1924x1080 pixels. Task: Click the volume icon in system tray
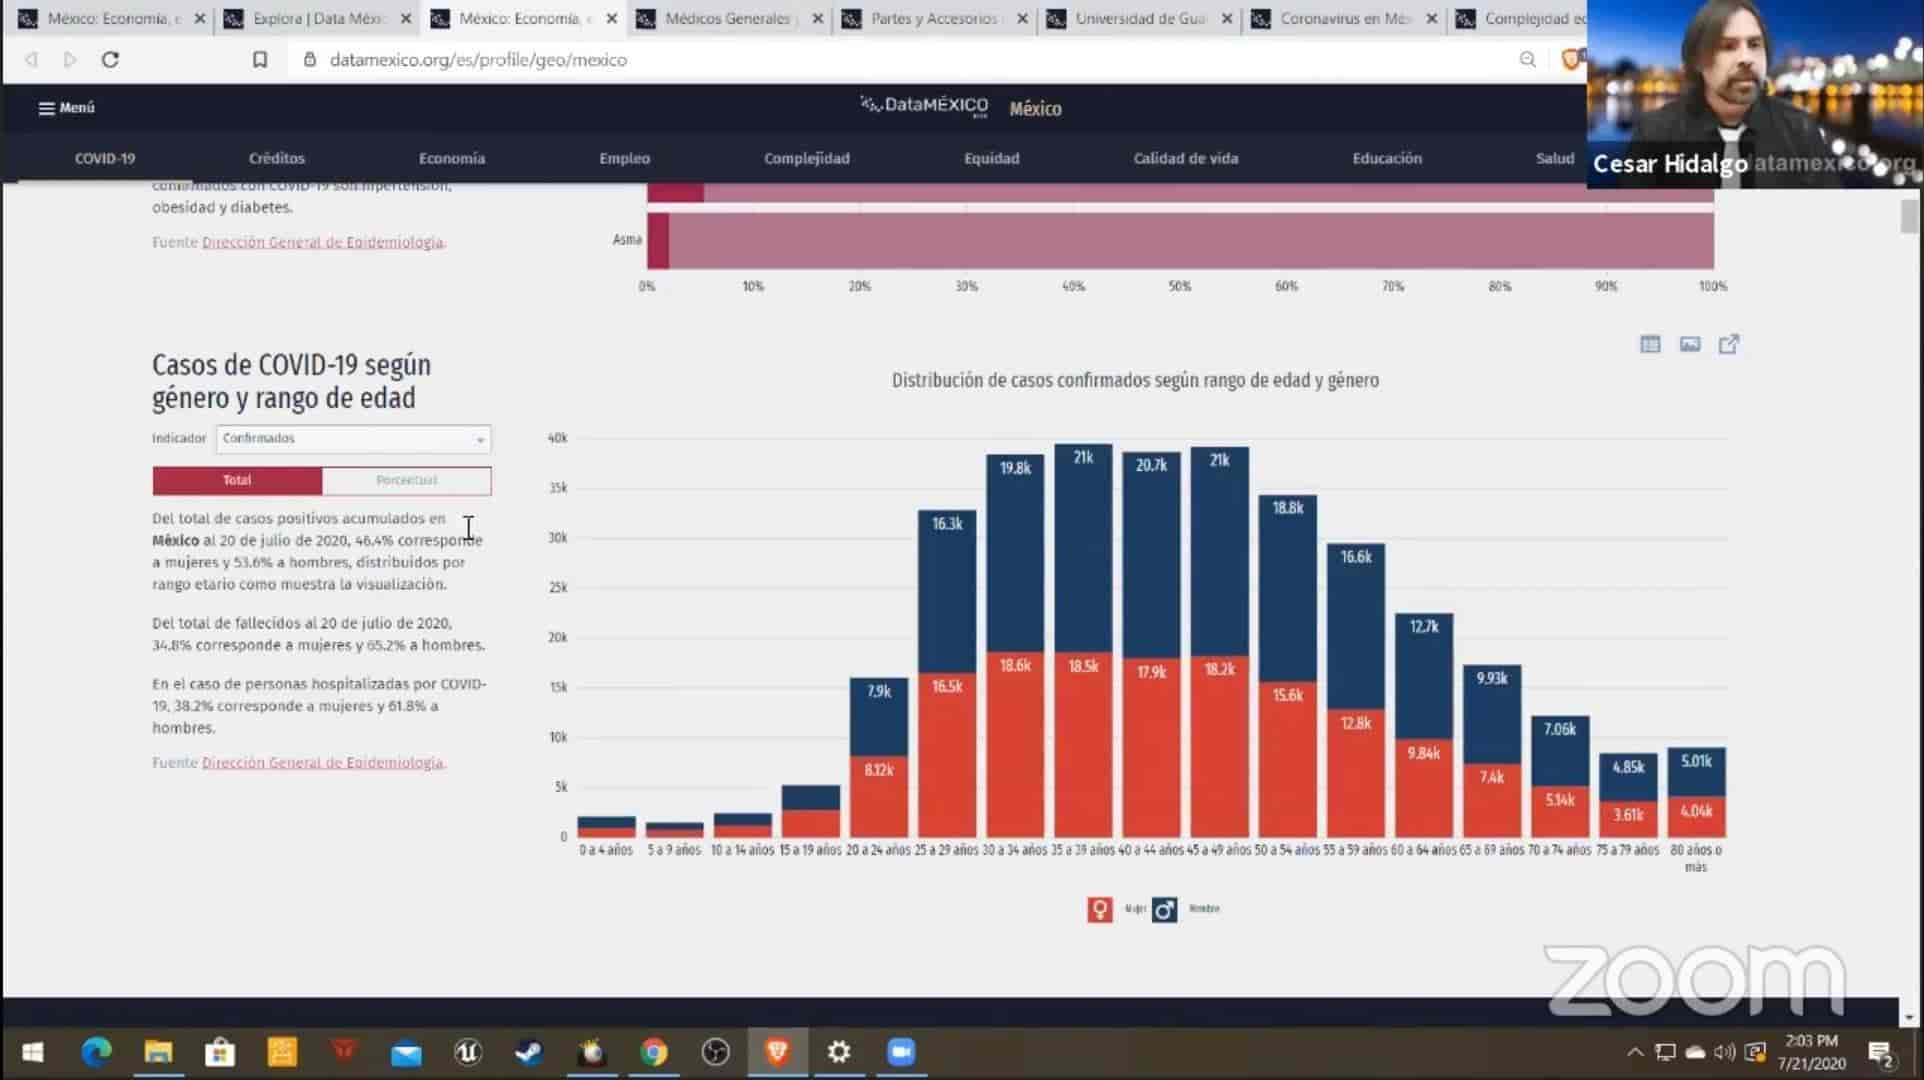pos(1725,1052)
